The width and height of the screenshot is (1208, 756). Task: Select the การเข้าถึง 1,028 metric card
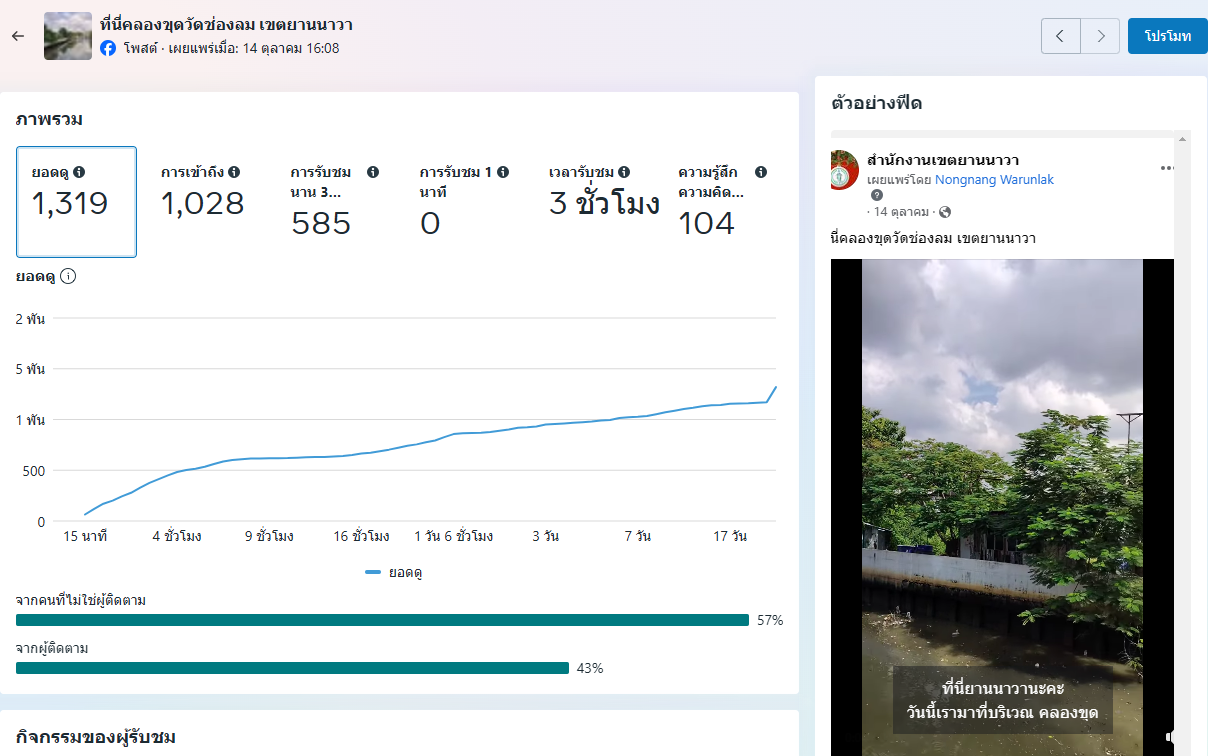pos(202,202)
